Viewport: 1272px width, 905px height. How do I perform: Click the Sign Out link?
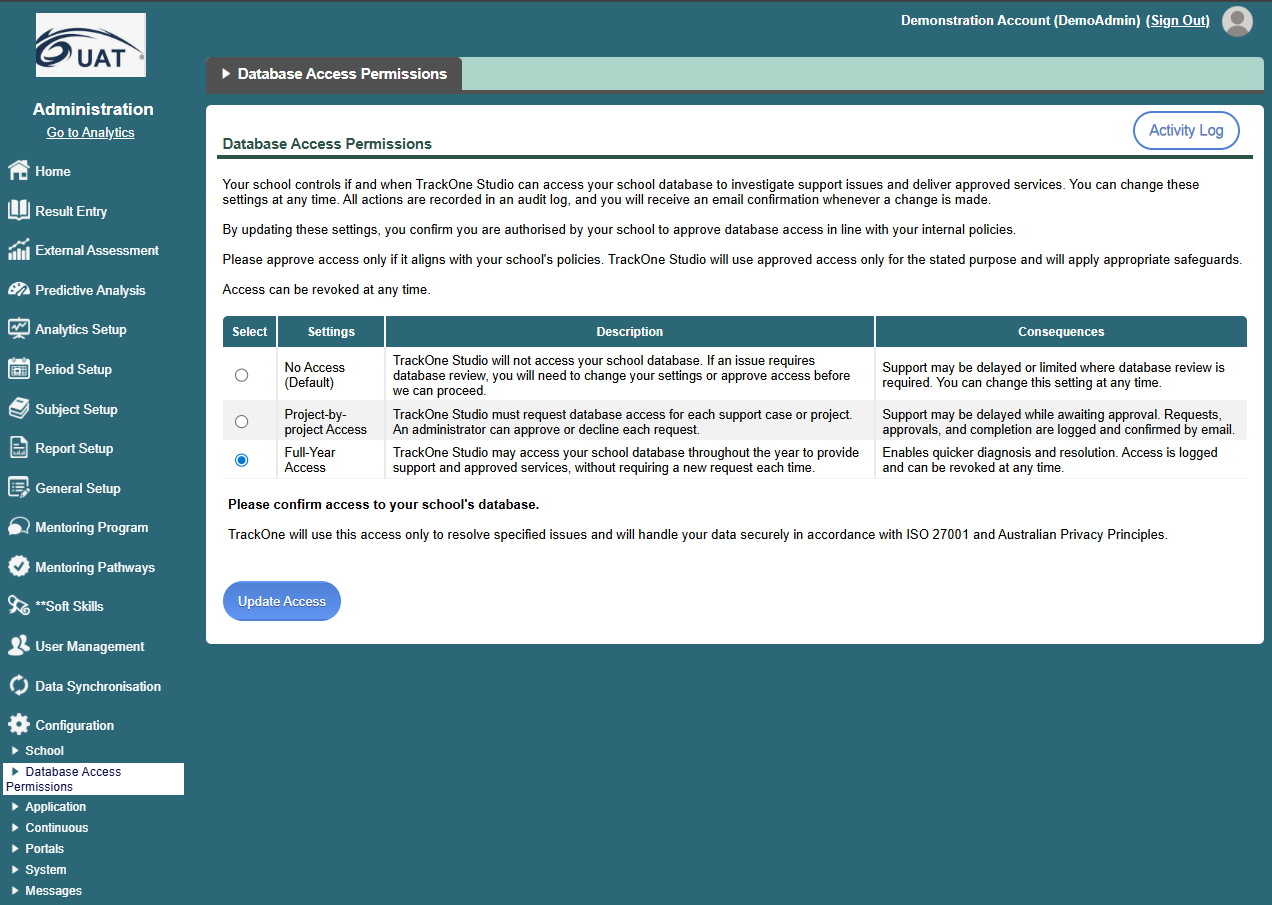click(x=1179, y=20)
